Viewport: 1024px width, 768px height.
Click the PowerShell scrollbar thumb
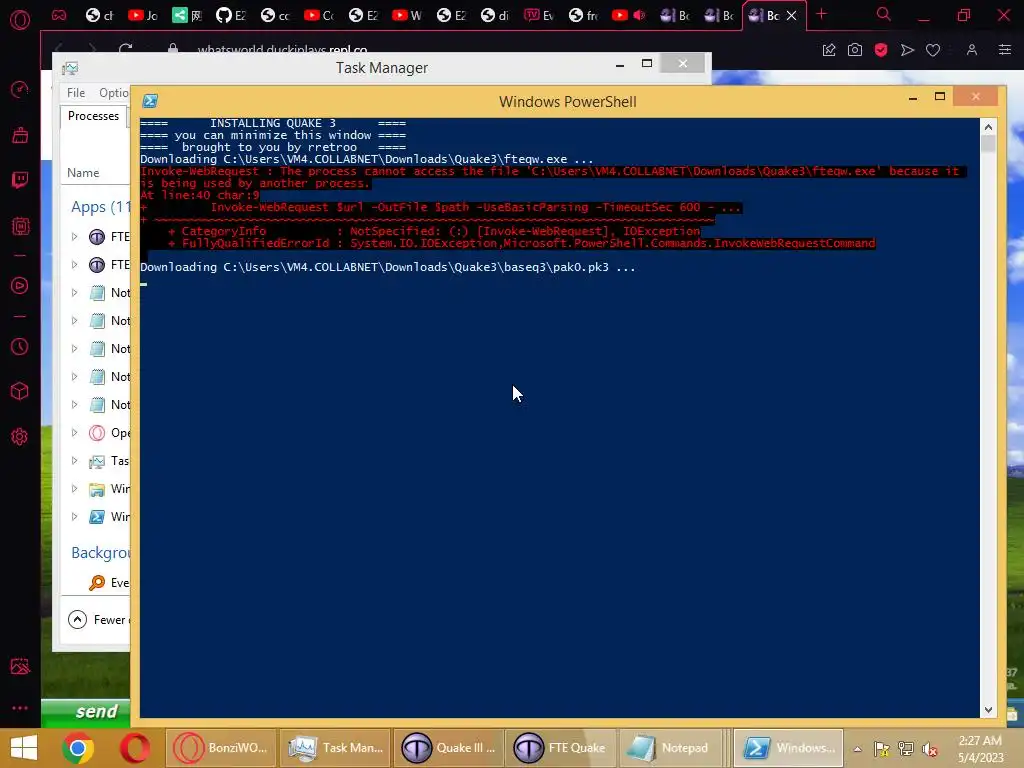pyautogui.click(x=988, y=144)
